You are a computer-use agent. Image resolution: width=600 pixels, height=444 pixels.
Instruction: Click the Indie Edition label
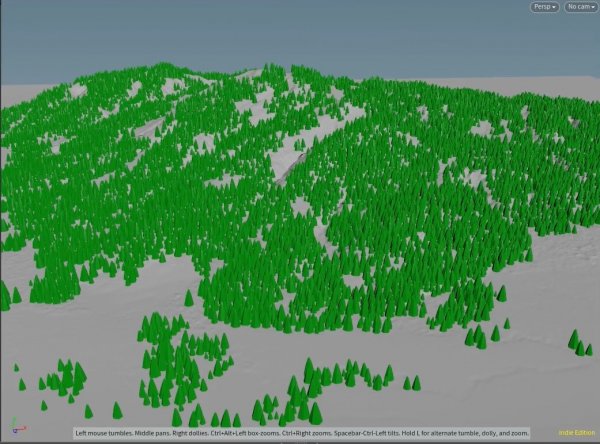(x=577, y=433)
